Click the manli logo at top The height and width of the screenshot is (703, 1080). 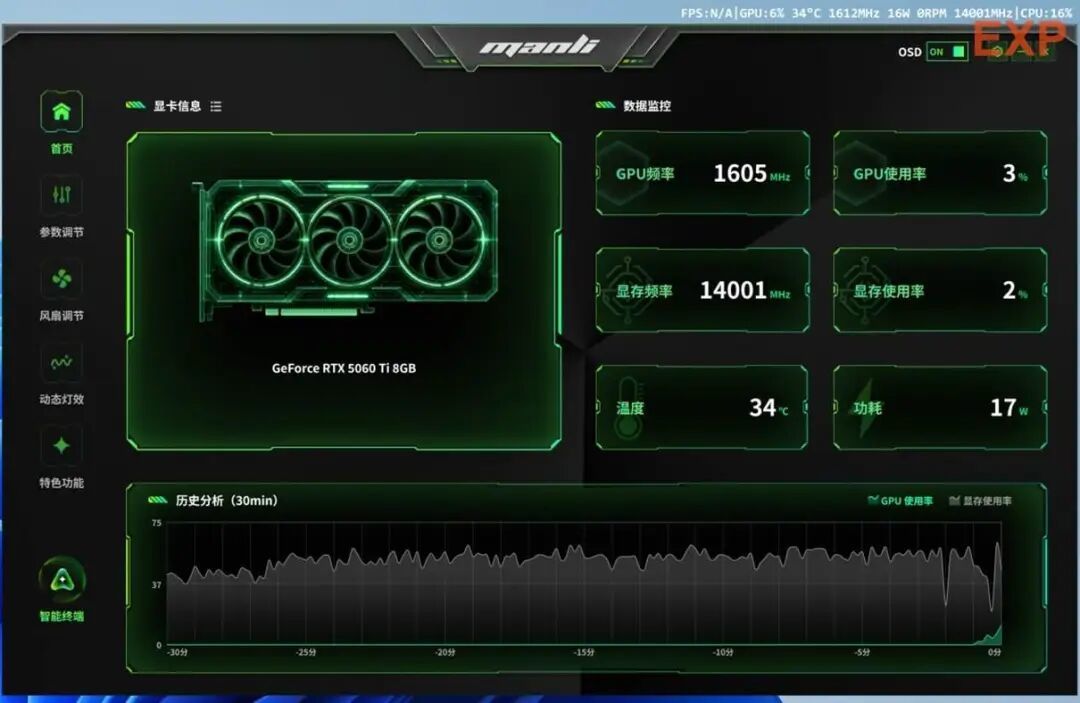[x=539, y=46]
